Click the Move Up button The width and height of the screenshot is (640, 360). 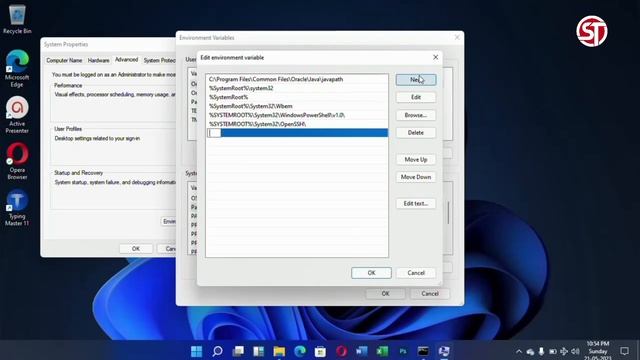pyautogui.click(x=416, y=160)
